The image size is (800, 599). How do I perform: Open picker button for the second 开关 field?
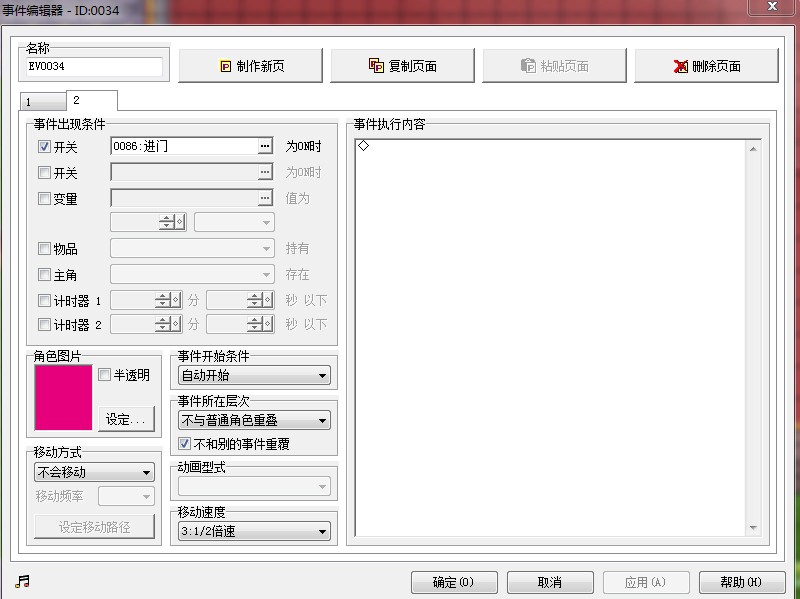point(265,172)
